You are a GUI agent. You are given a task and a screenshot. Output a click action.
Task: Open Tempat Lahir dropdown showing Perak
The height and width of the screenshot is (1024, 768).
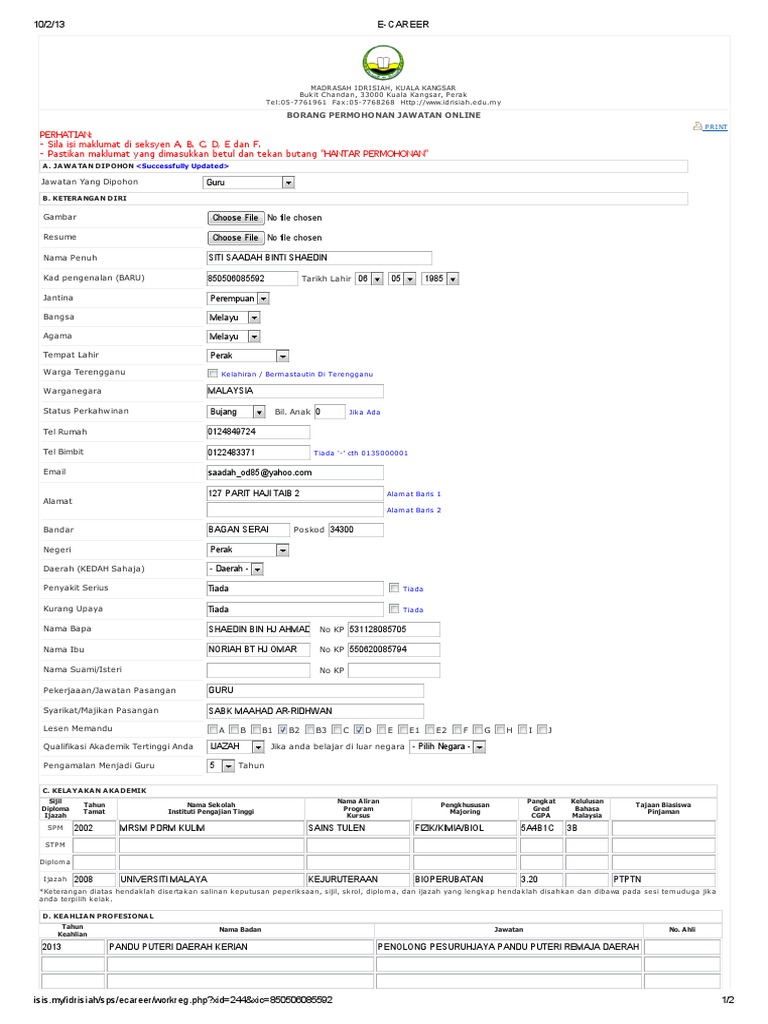[x=248, y=356]
